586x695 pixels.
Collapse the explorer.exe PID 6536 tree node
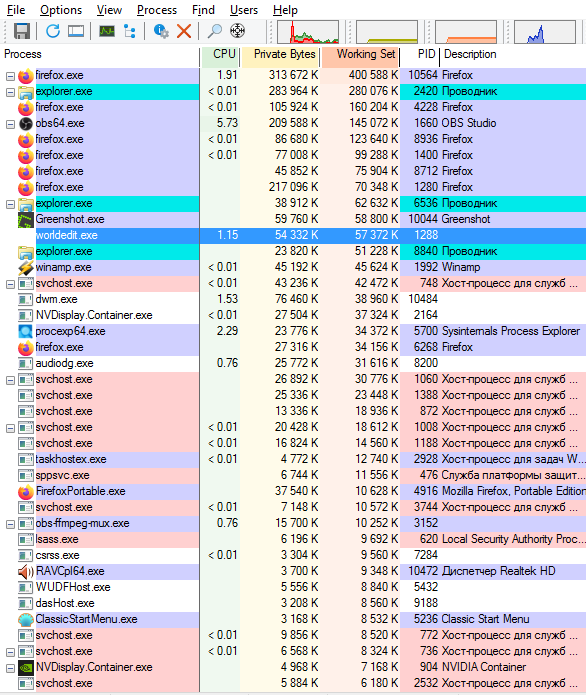point(10,205)
